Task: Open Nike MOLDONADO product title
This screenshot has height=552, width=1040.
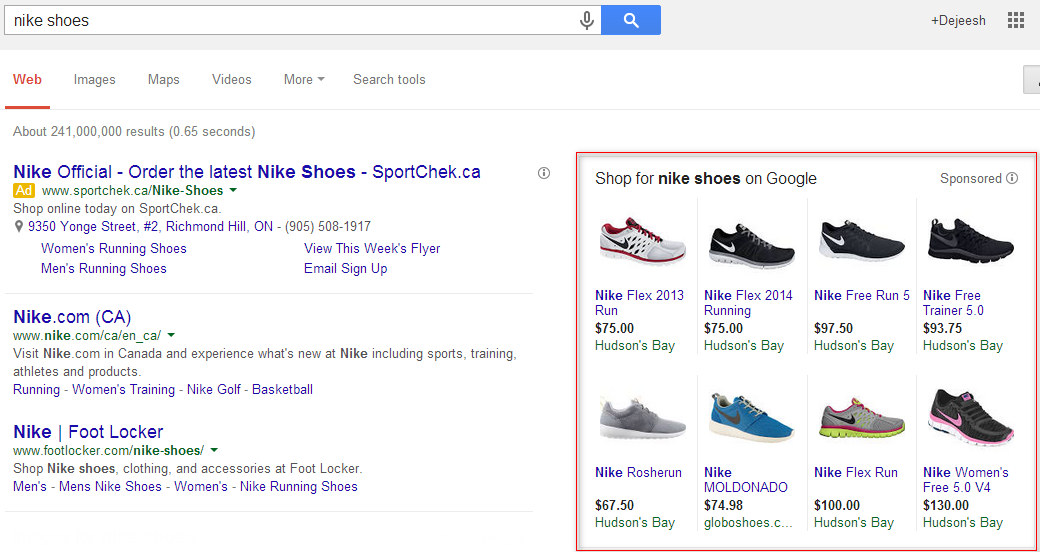Action: pyautogui.click(x=746, y=480)
